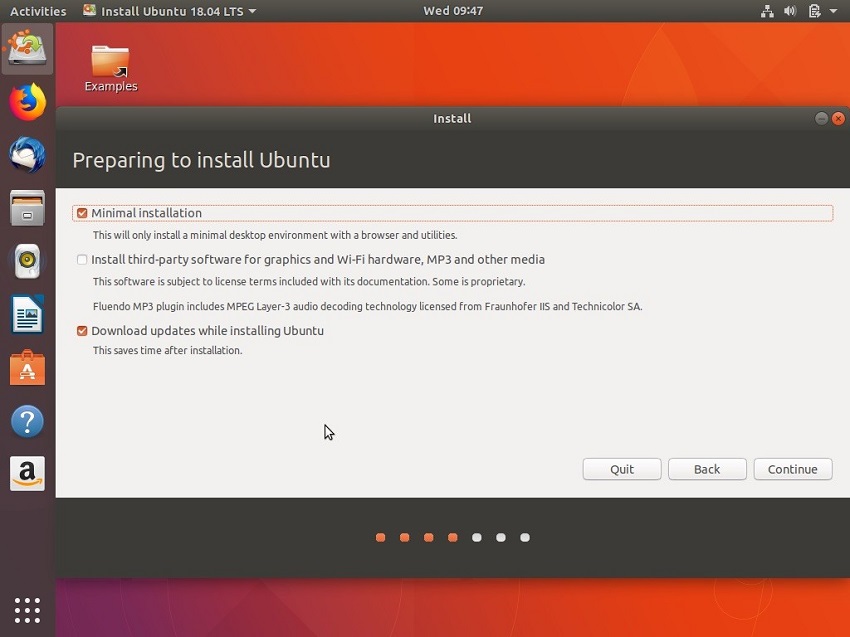Open LibreOffice Writer from the dock
This screenshot has height=637, width=850.
pos(27,316)
